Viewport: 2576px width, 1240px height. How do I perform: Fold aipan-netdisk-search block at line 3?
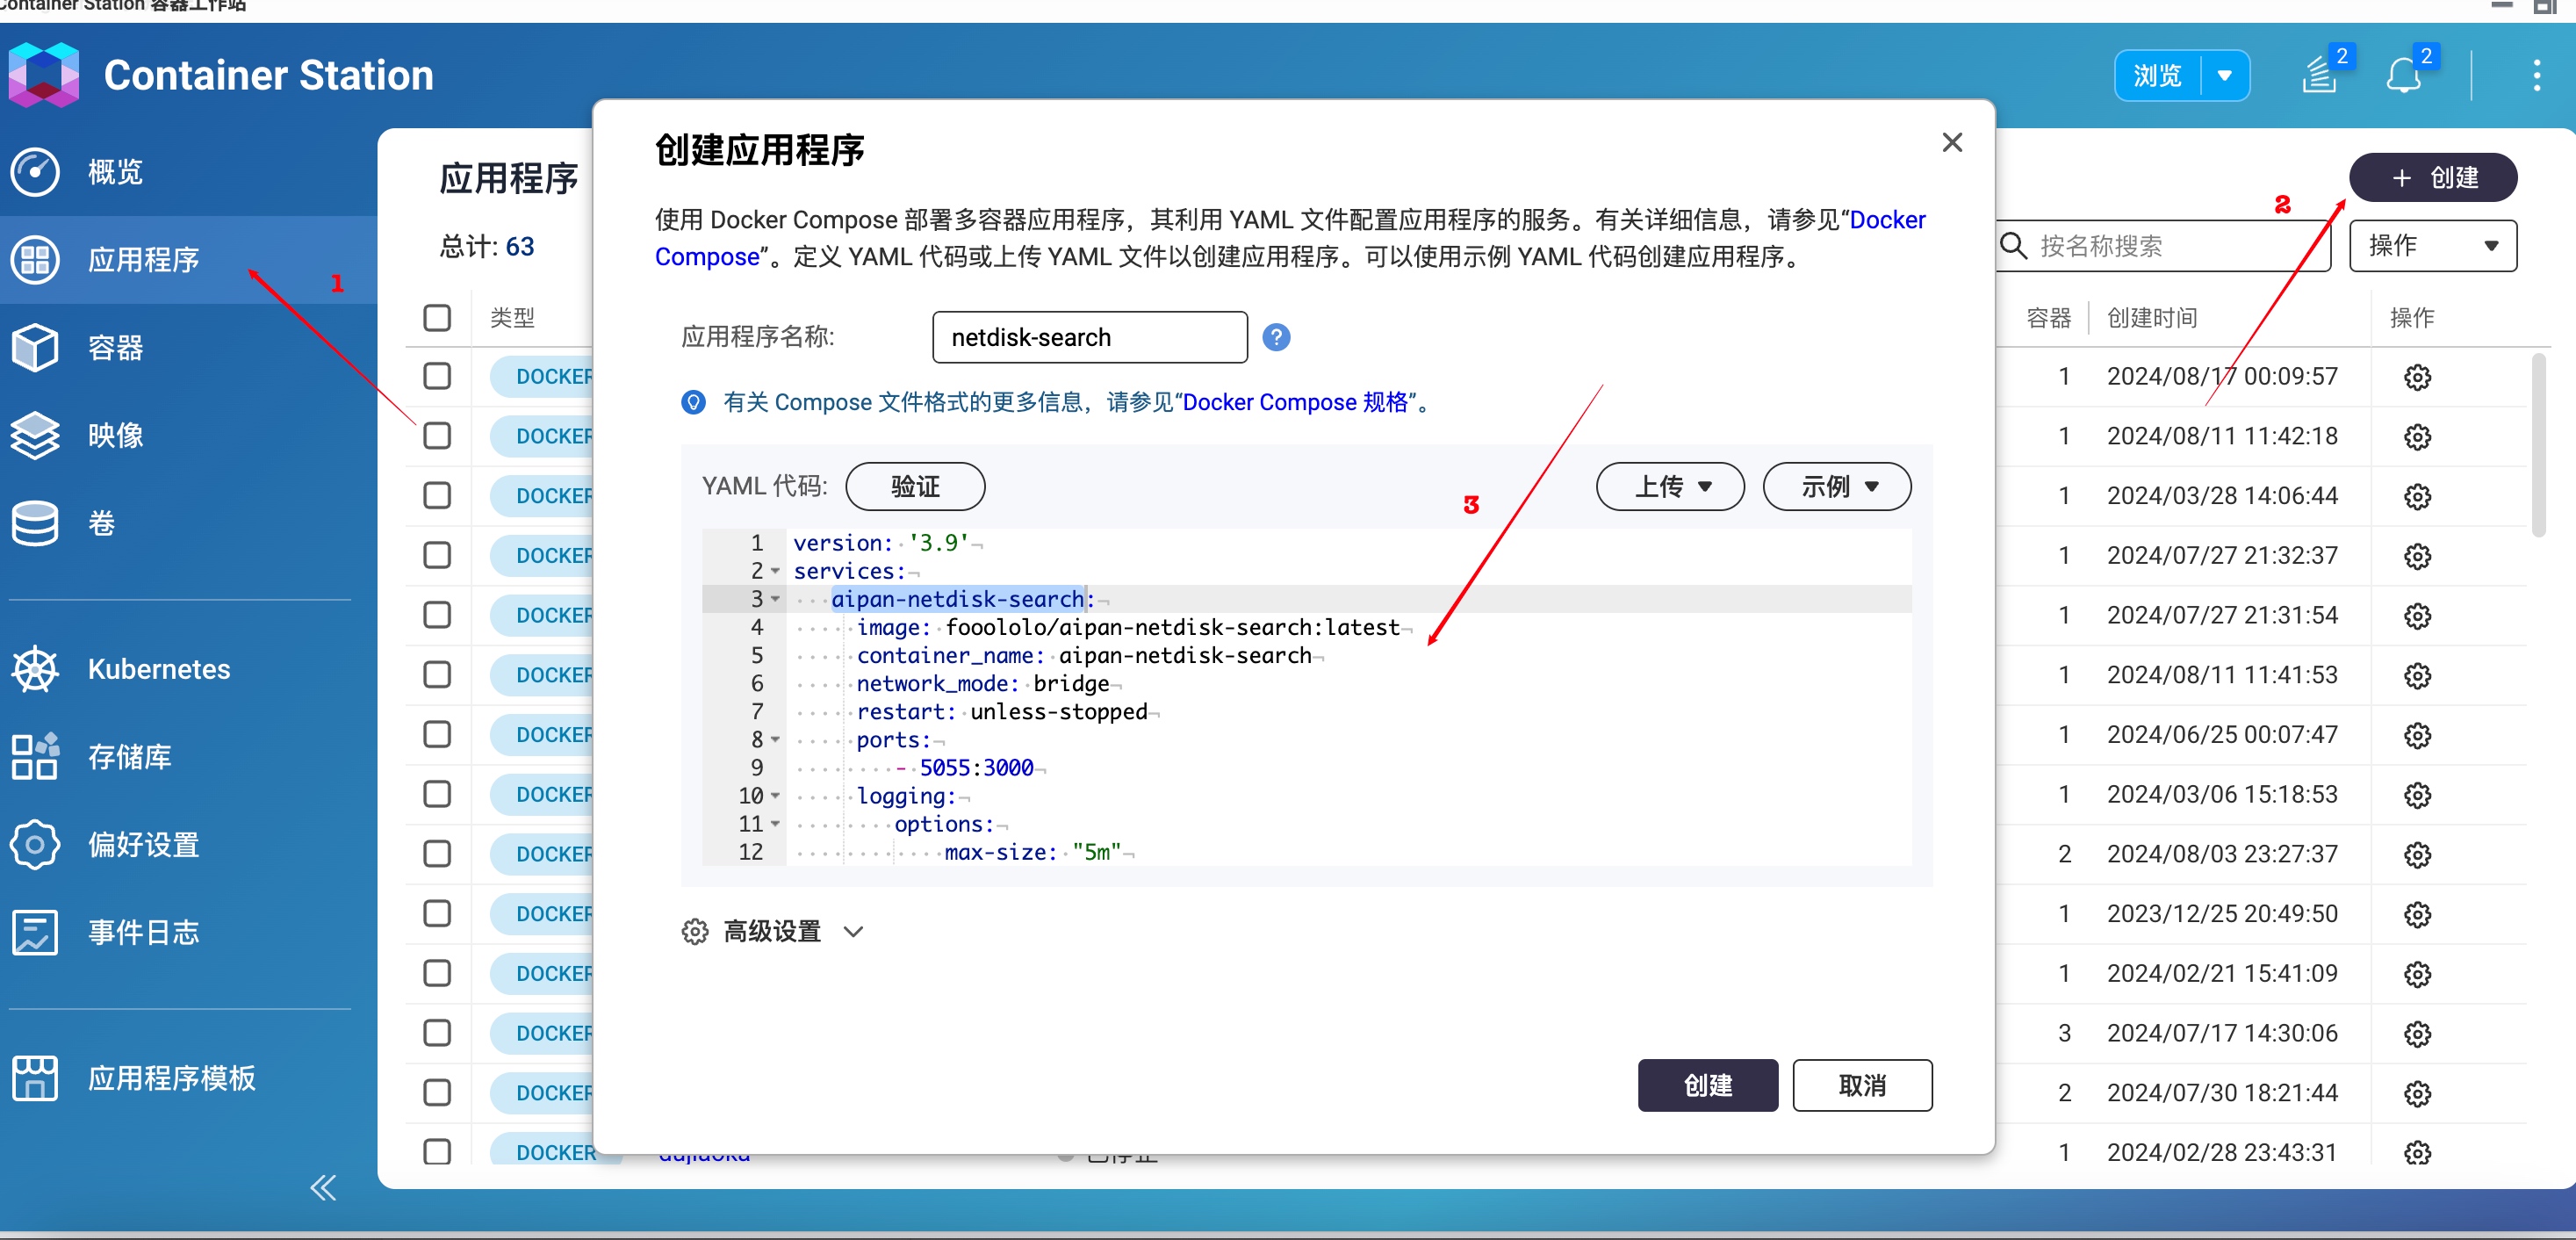click(x=775, y=599)
